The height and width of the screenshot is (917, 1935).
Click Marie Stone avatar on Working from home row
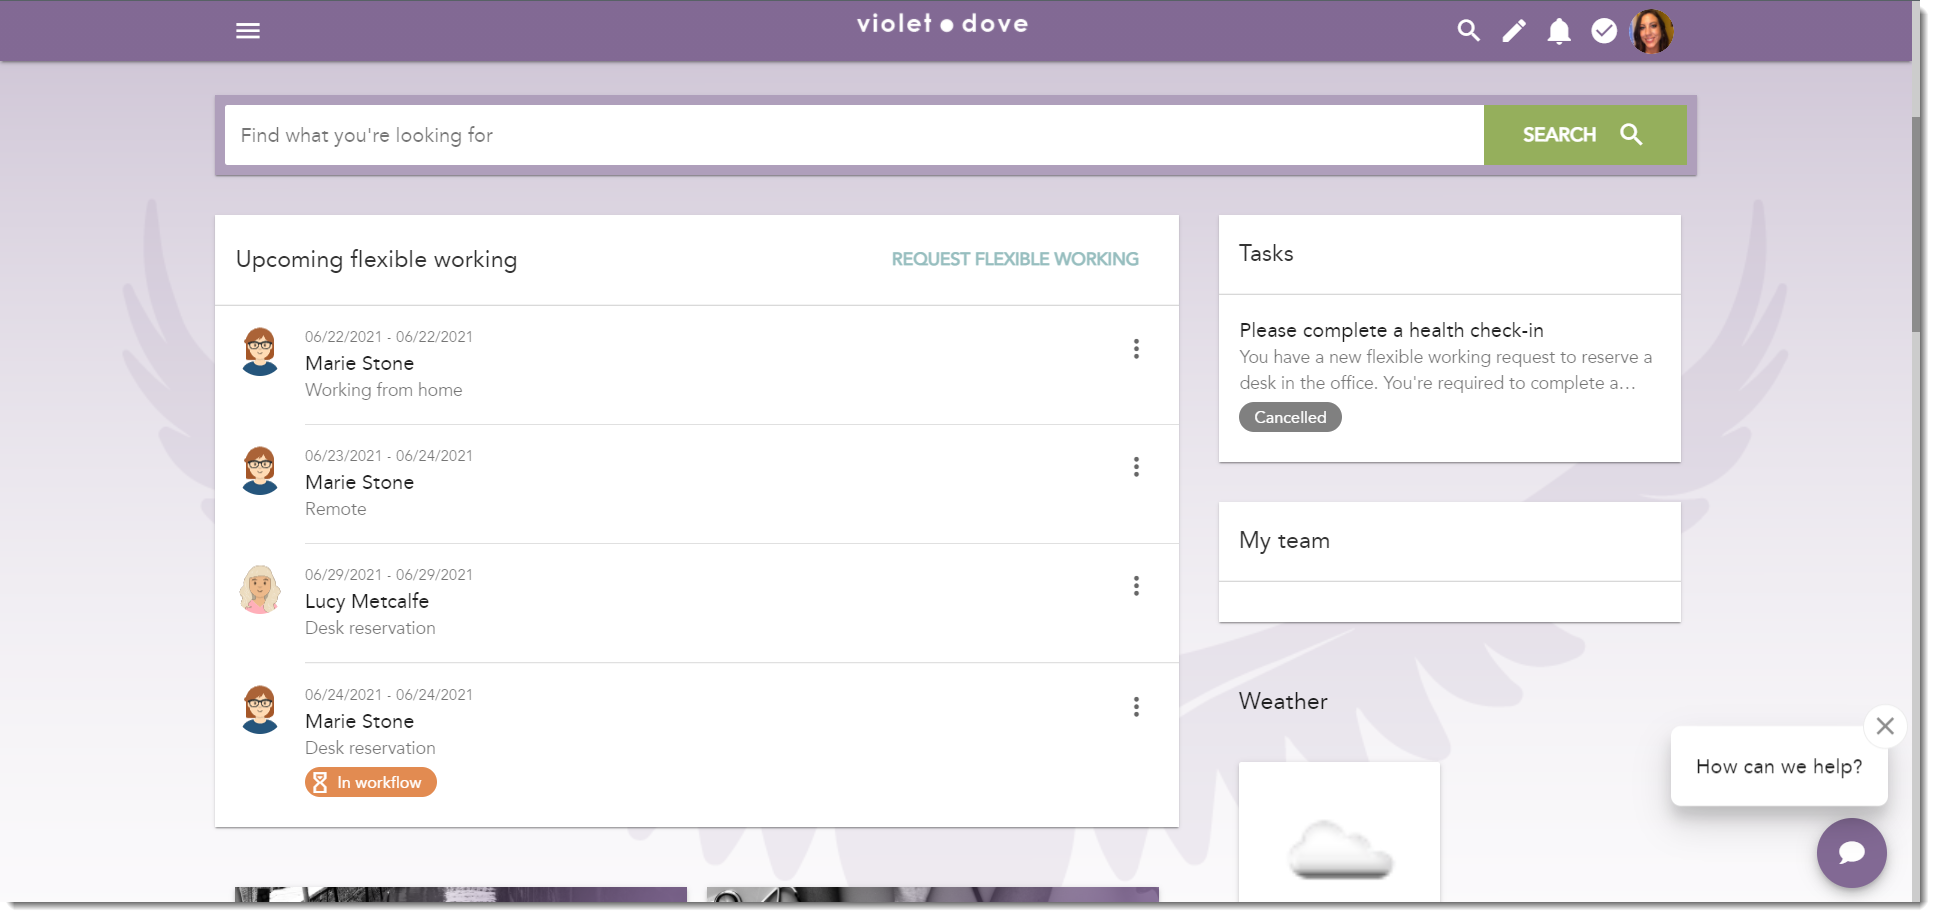point(260,352)
